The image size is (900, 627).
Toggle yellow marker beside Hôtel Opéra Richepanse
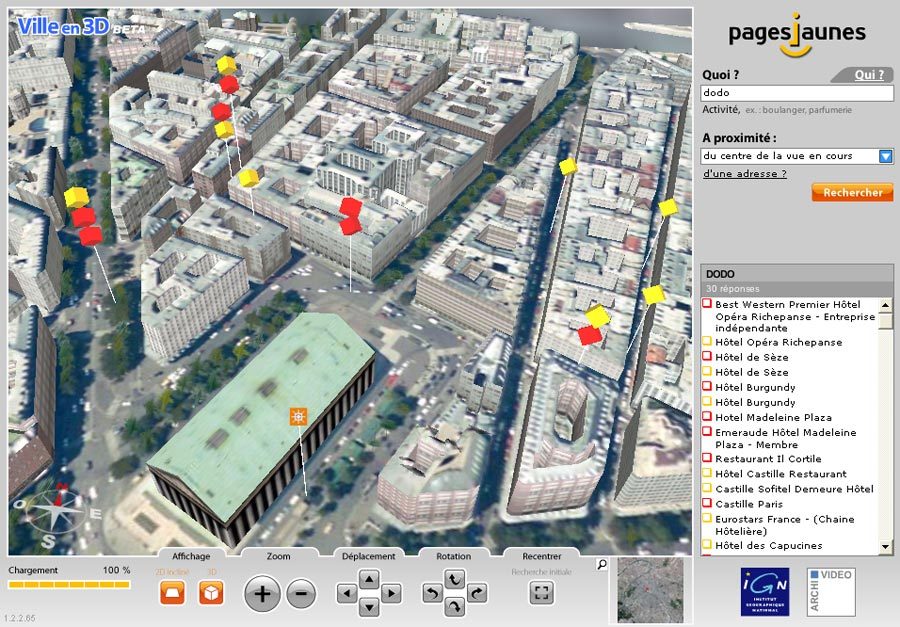click(x=707, y=342)
